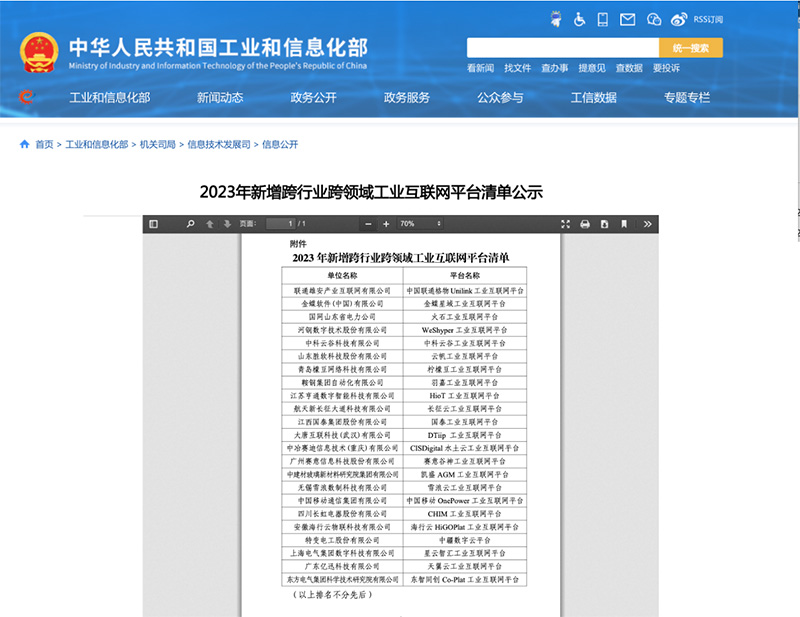Viewport: 800px width, 617px height.
Task: Go to 工业和信息化部 in breadcrumb
Action: pos(96,144)
